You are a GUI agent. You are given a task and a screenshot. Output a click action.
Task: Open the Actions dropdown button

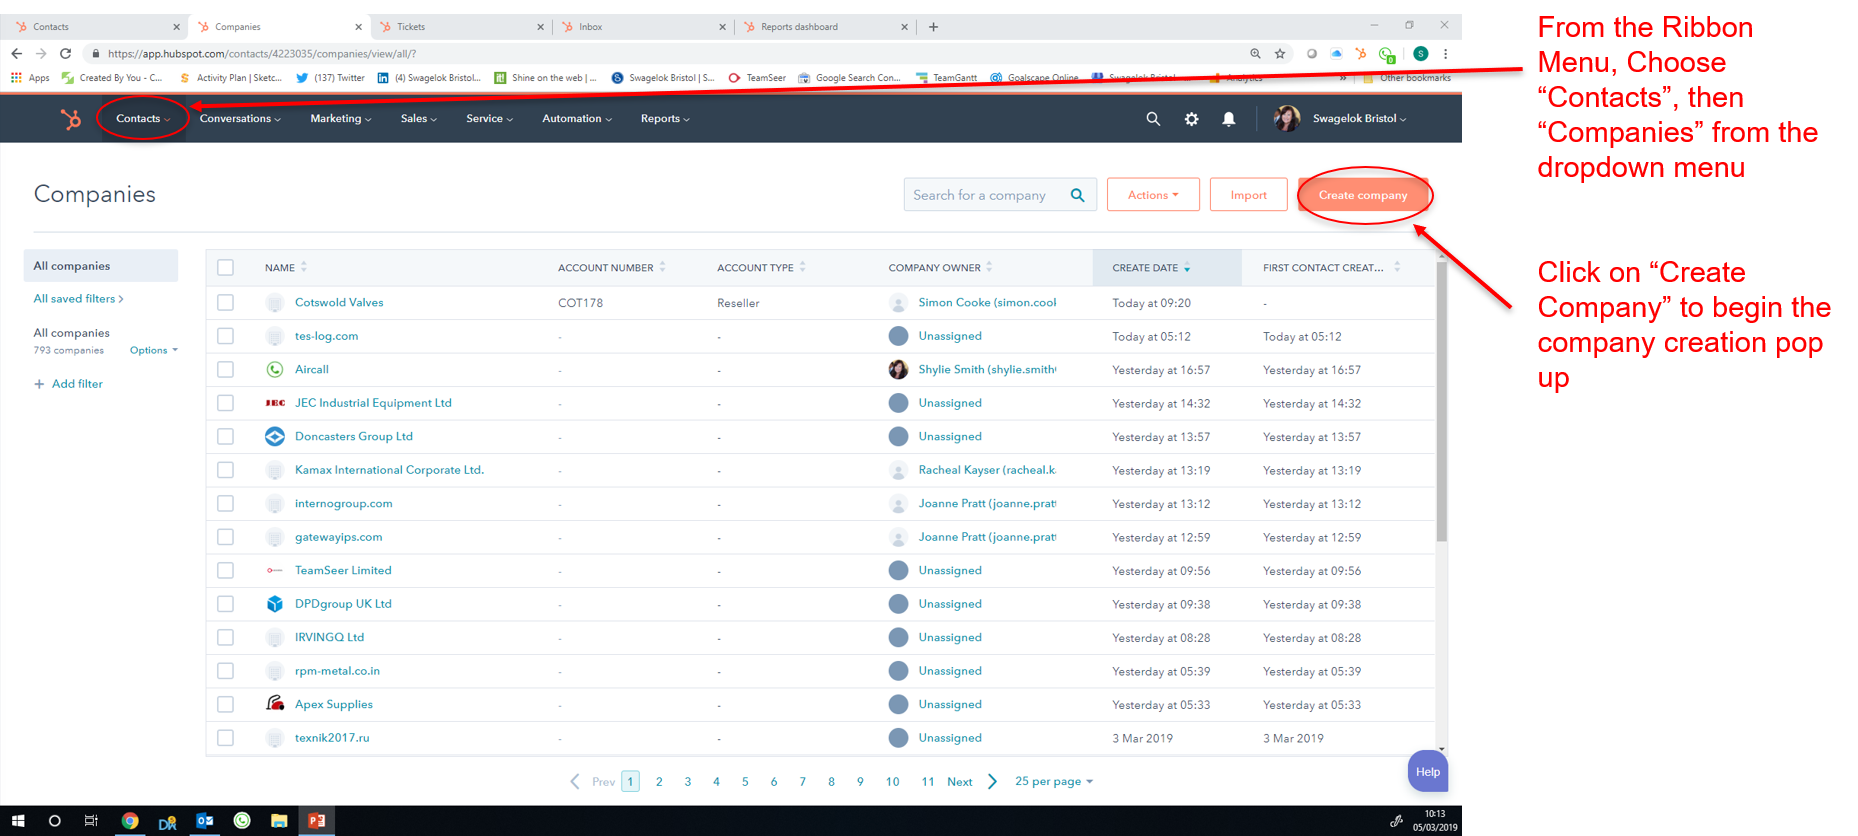[1153, 195]
